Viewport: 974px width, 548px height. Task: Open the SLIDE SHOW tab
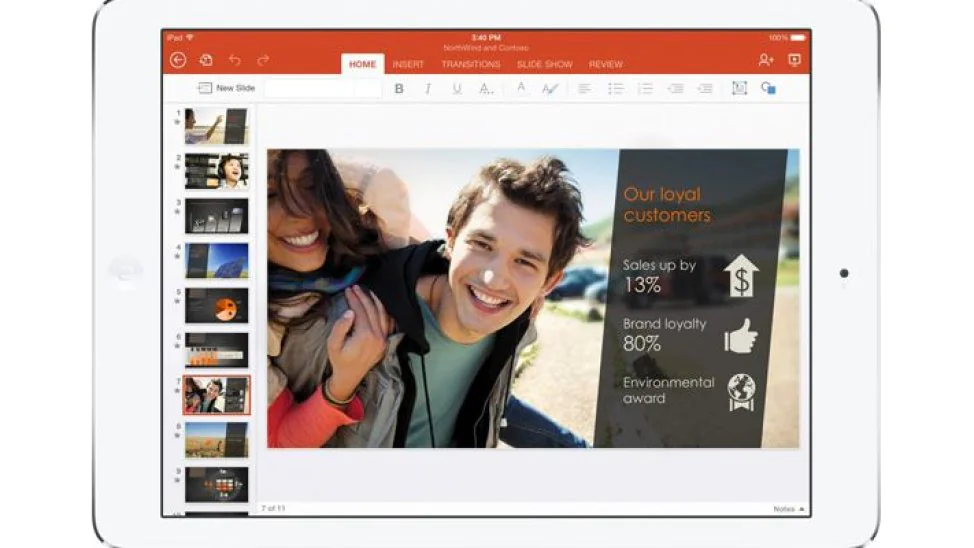[x=545, y=64]
